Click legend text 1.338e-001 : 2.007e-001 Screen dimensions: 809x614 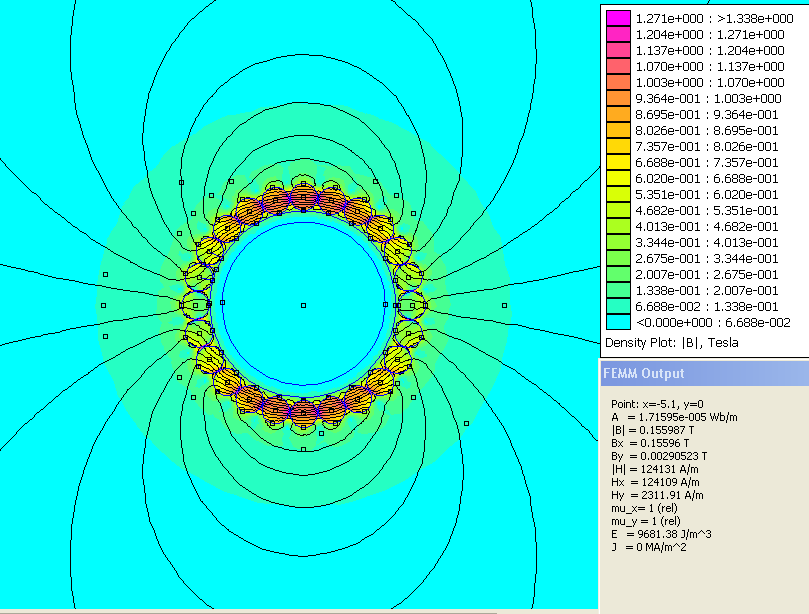pos(707,290)
